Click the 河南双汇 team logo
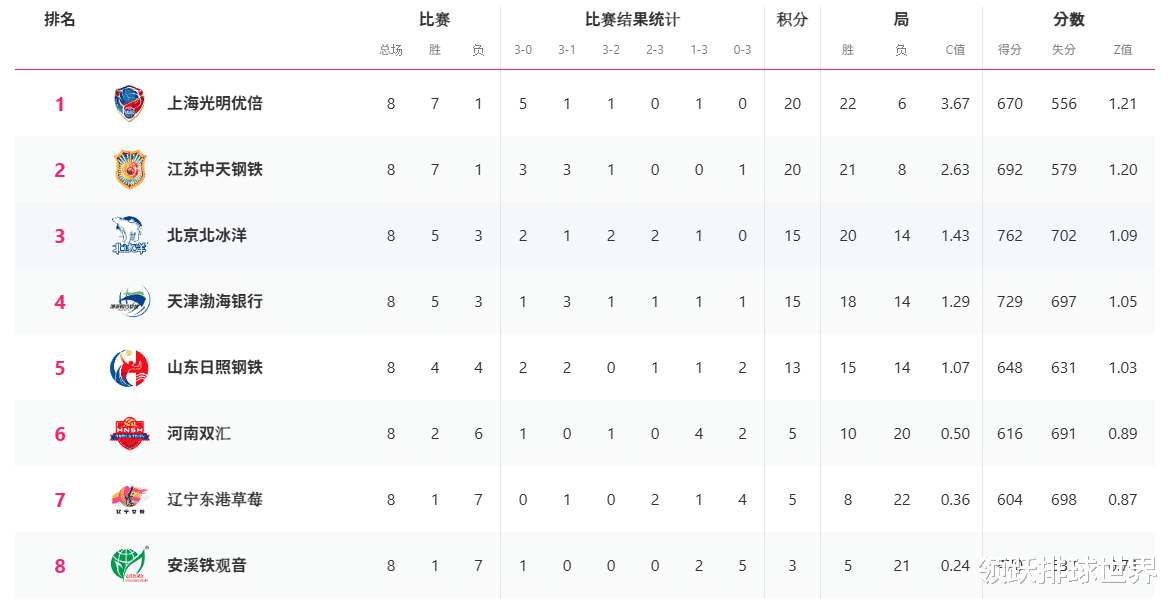The height and width of the screenshot is (605, 1173). [129, 433]
